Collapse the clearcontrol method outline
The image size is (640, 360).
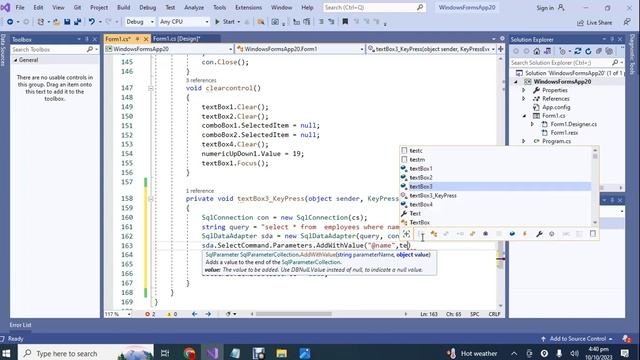tap(151, 88)
